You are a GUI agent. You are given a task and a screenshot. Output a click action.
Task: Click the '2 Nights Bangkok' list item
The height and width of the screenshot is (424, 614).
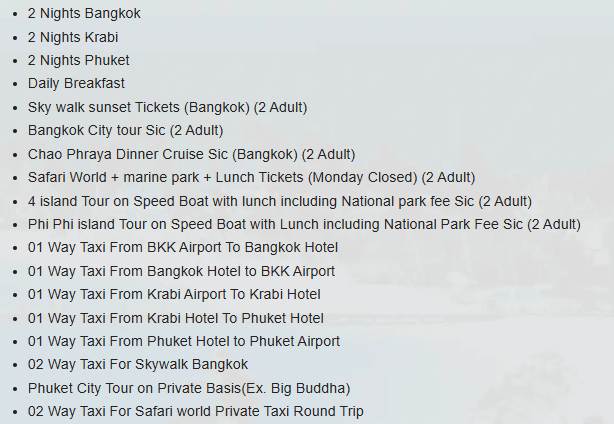tap(84, 13)
